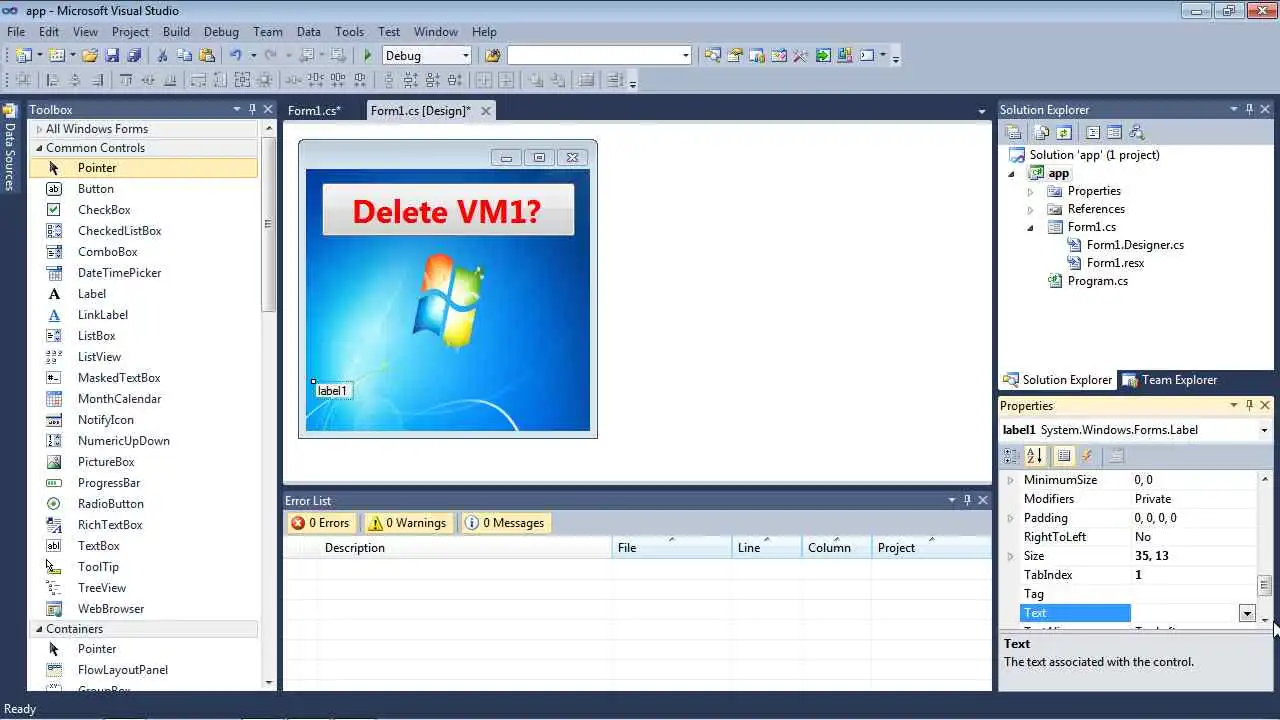This screenshot has height=720, width=1280.
Task: Expand the References node in Solution Explorer
Action: pos(1030,209)
